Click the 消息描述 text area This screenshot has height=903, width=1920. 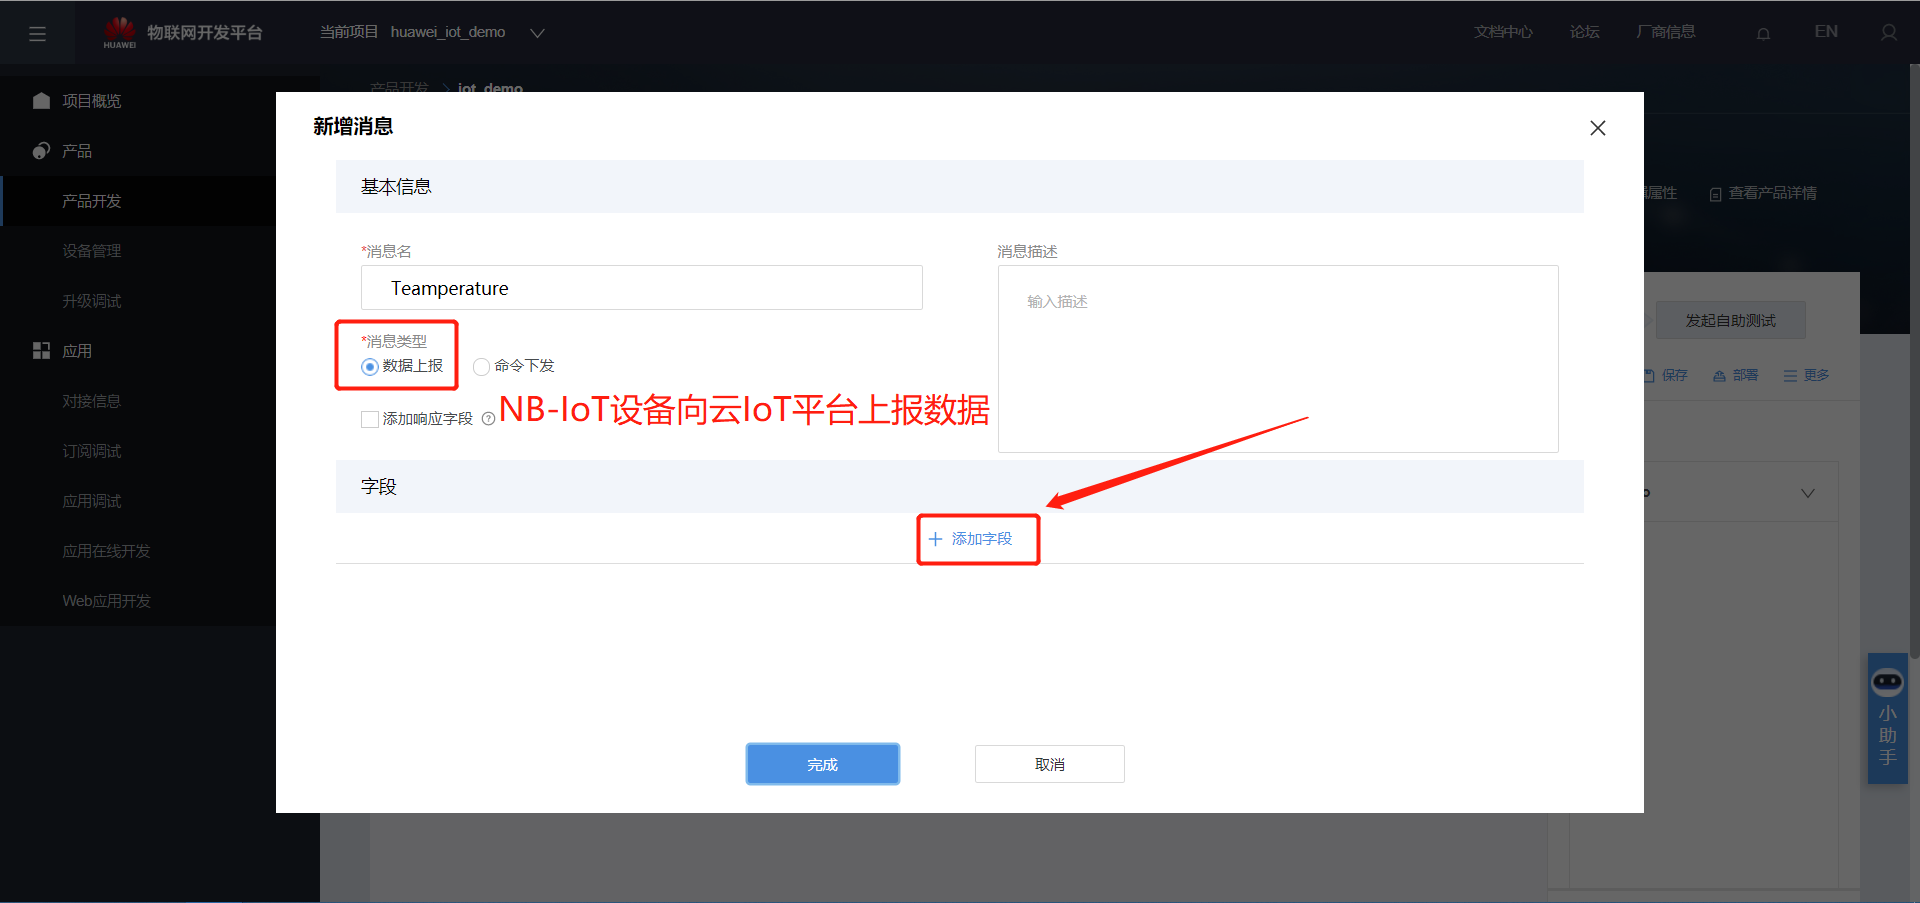1278,359
